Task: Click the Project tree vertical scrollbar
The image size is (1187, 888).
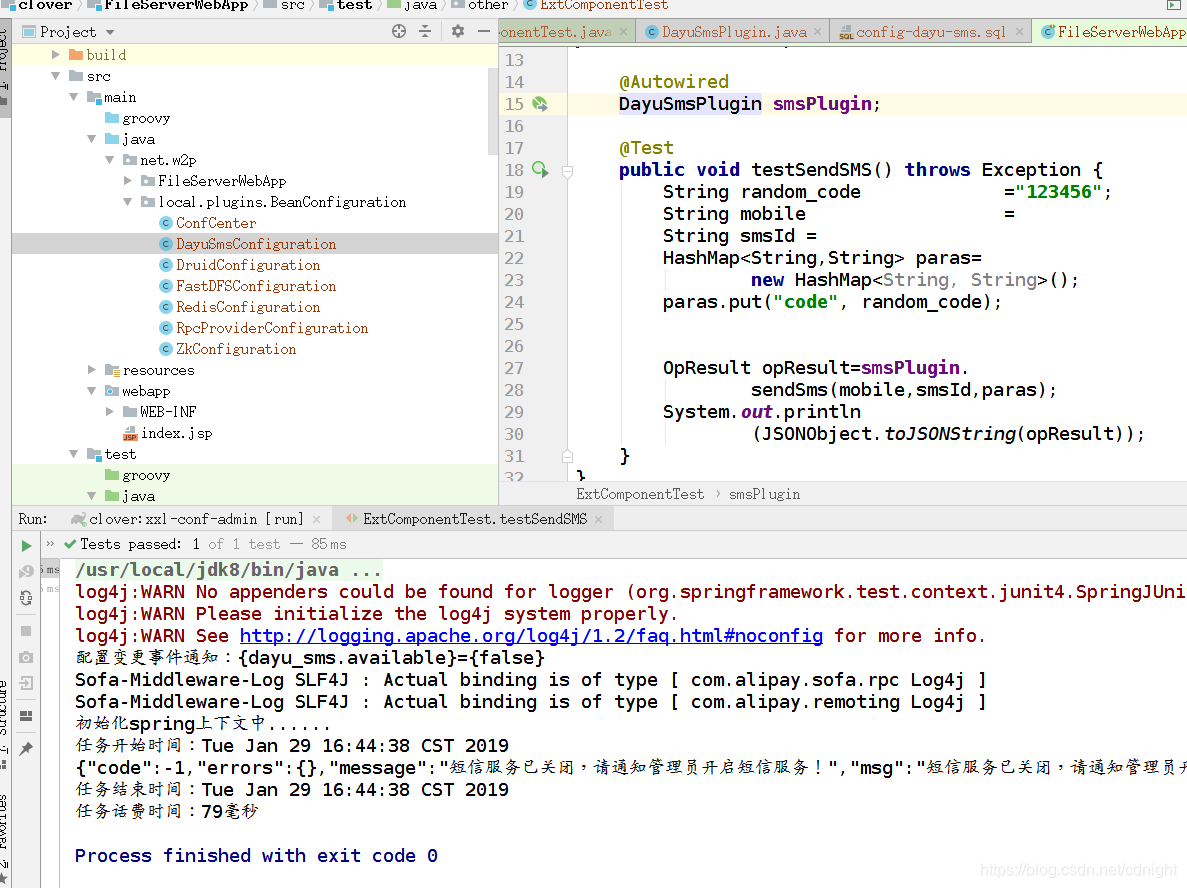Action: (x=493, y=110)
